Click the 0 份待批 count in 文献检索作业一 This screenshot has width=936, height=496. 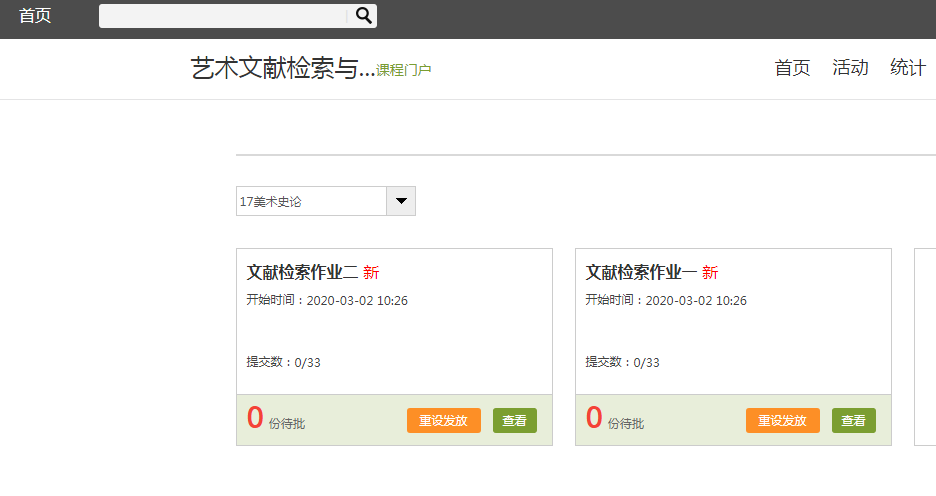(x=595, y=419)
